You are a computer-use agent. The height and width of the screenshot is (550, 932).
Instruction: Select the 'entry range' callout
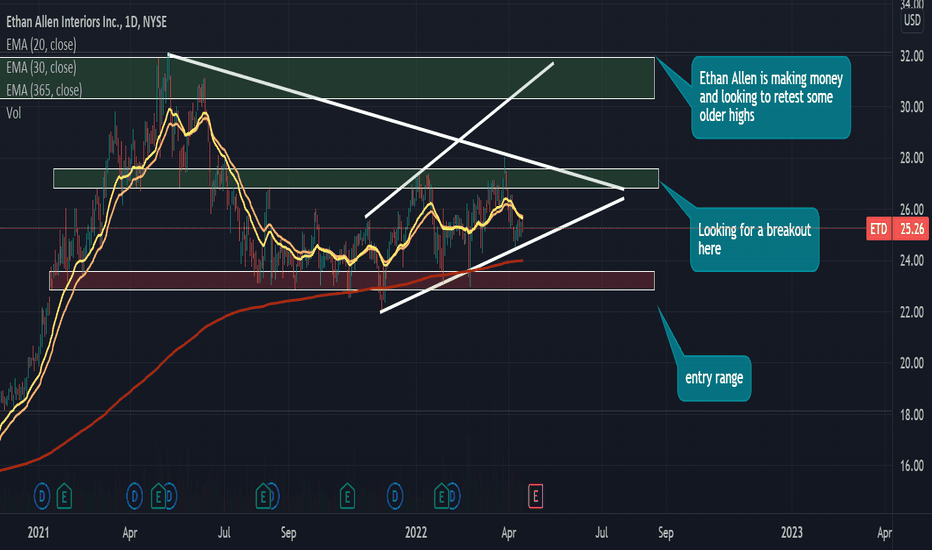click(714, 378)
